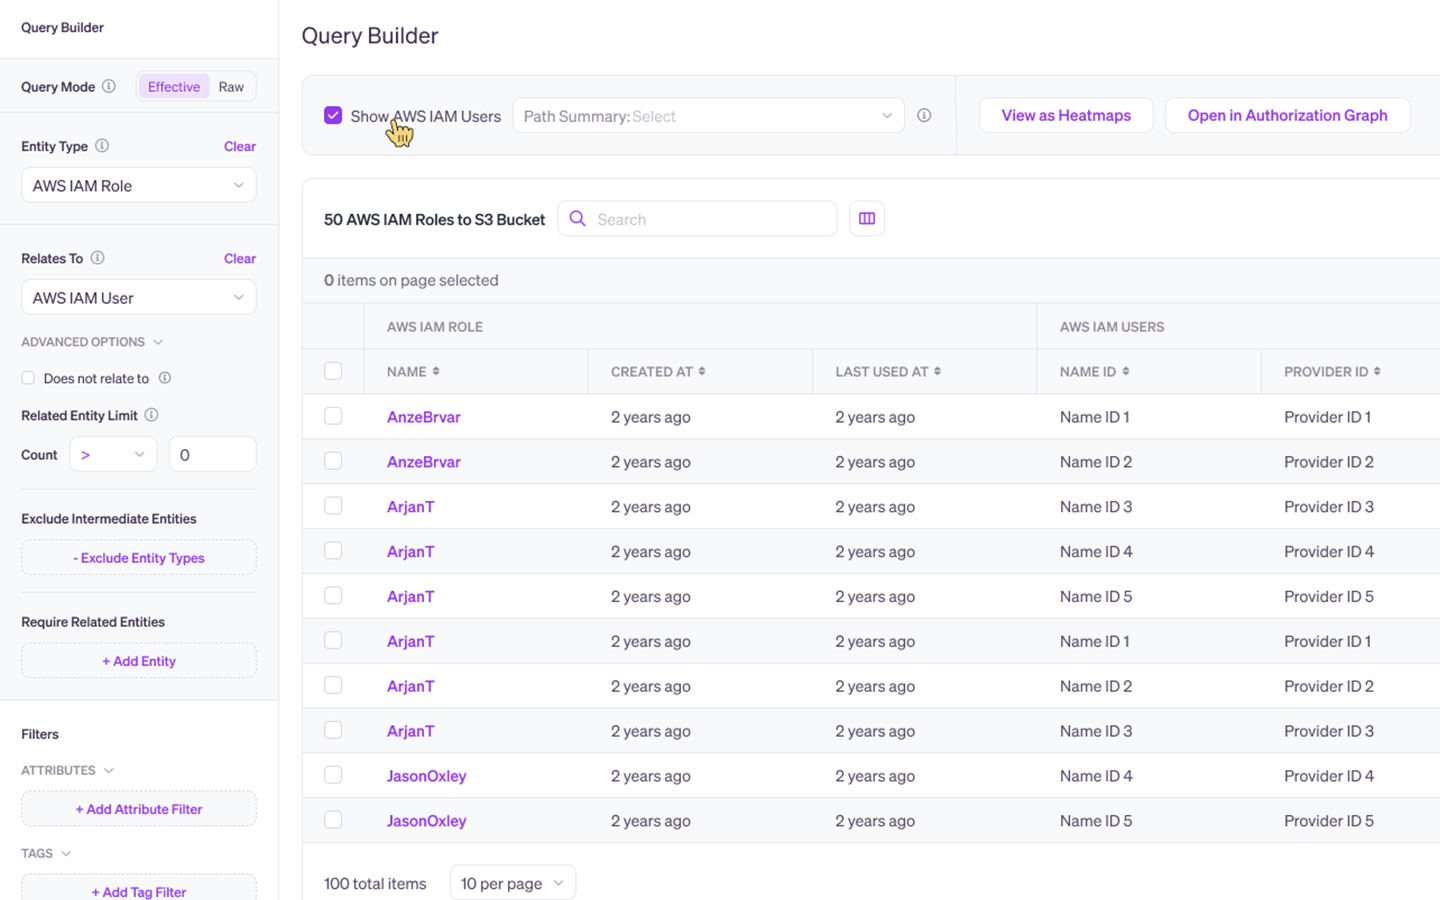The image size is (1440, 900).
Task: Uncheck Show AWS IAM Users checkbox
Action: 333,116
